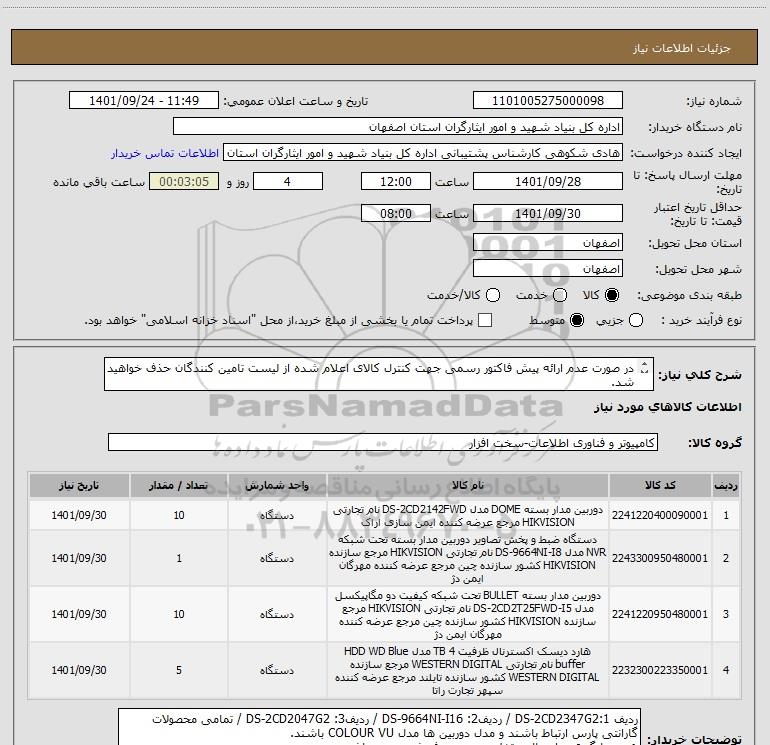
Task: Click the HDD WD Blue 4 TB item name
Action: coord(468,671)
